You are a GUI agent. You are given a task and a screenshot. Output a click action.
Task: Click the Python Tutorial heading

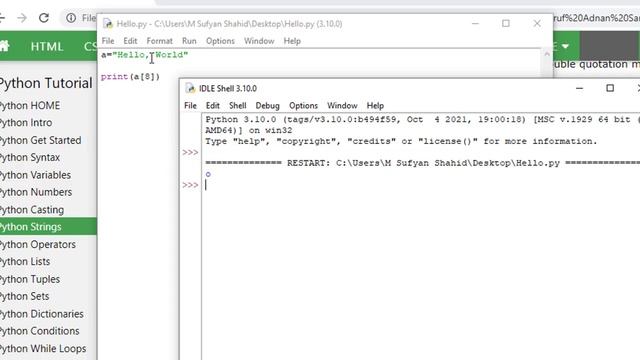click(46, 83)
